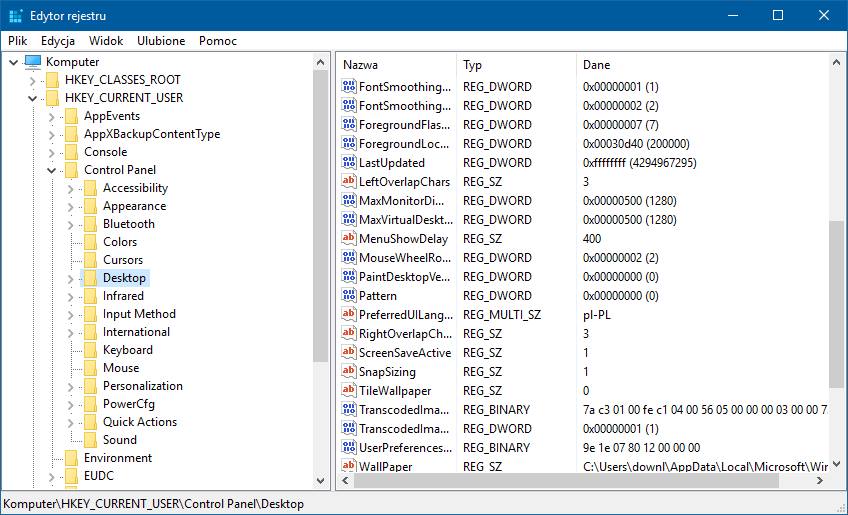Select the Cursors key in tree
Viewport: 848px width, 515px height.
[x=123, y=260]
